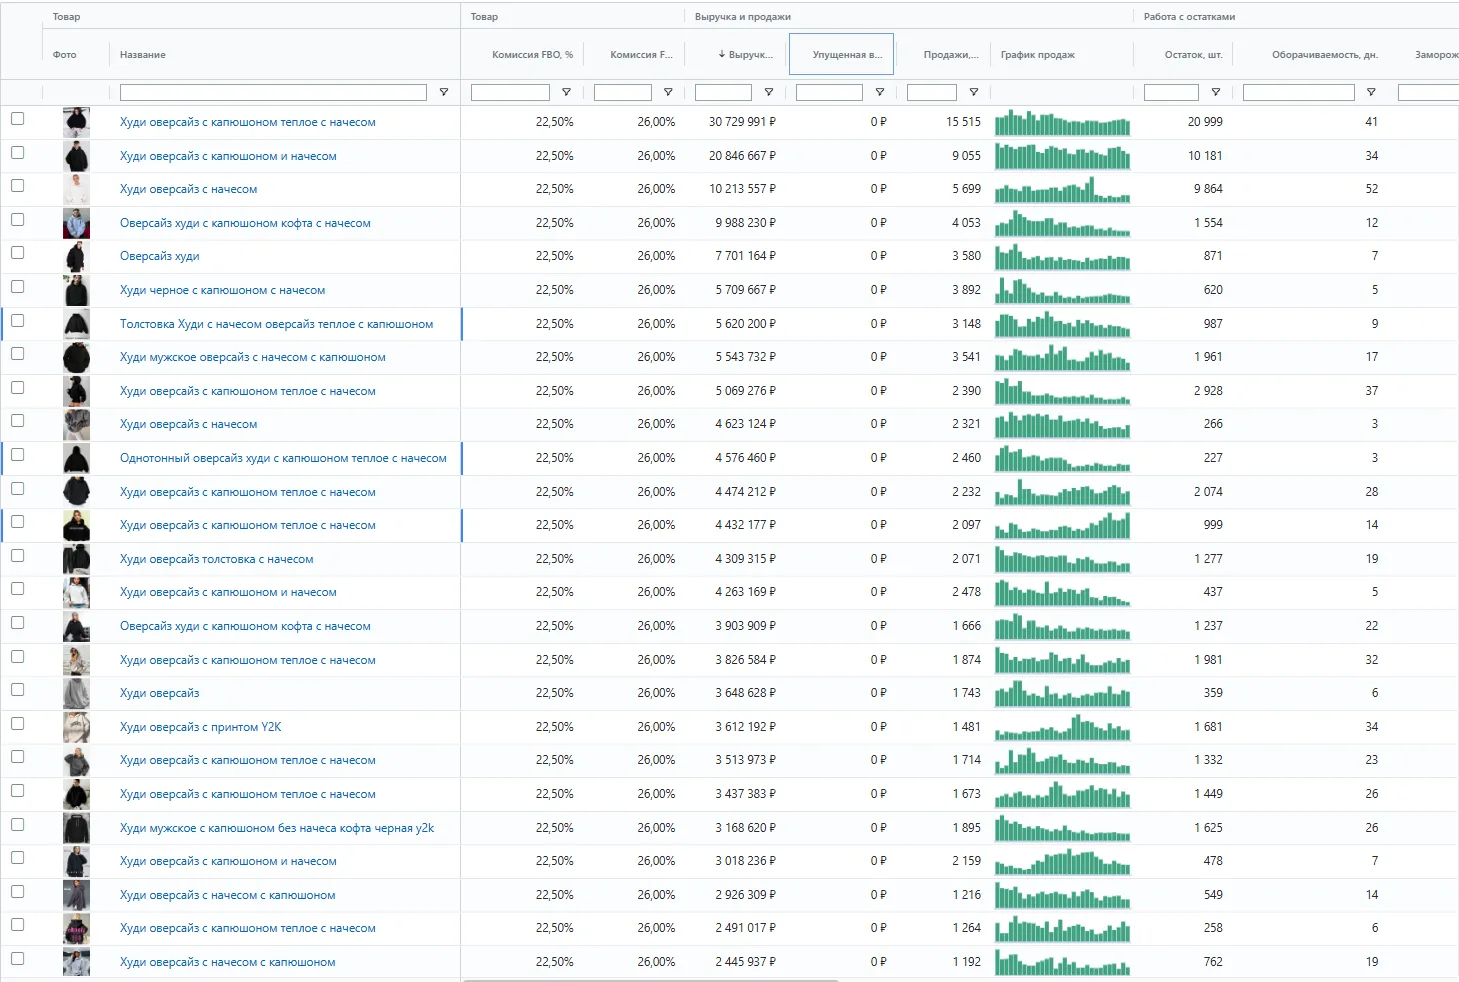1459x982 pixels.
Task: Check the row with revenue 2 445 937 ₽
Action: click(x=17, y=959)
